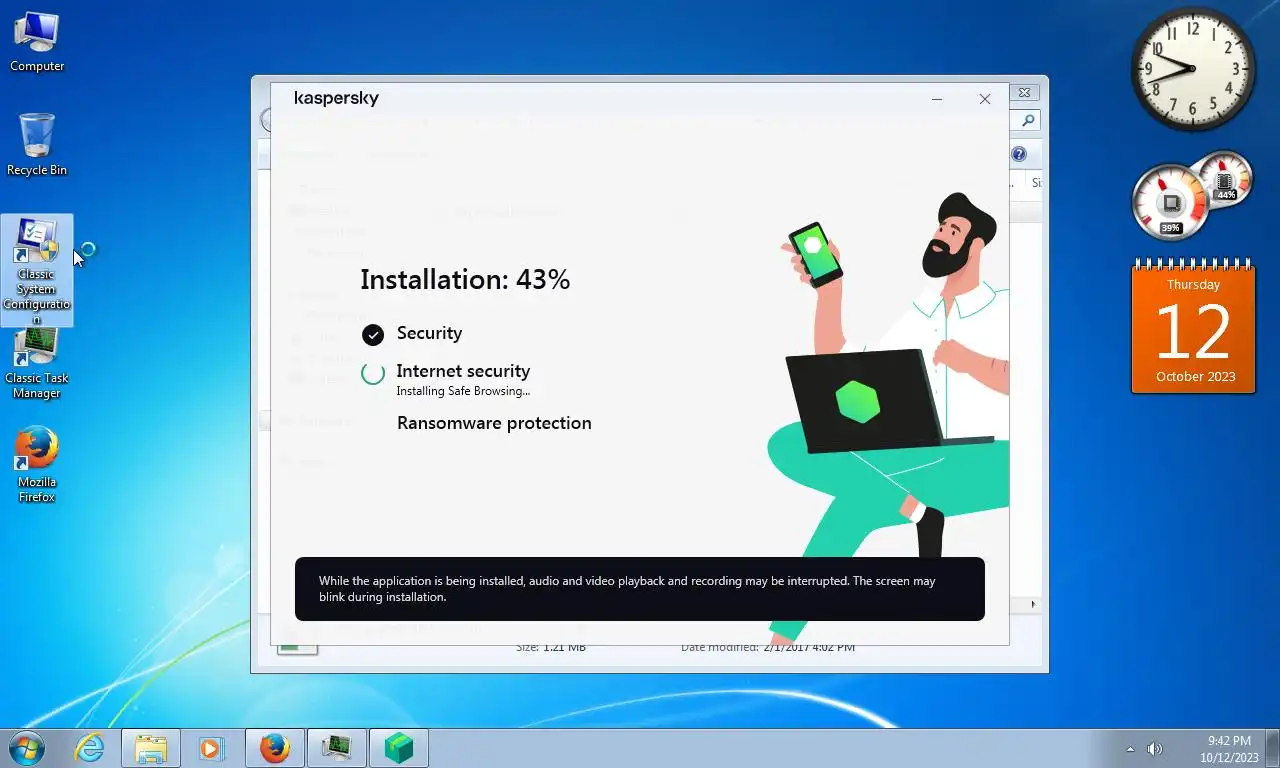Viewport: 1280px width, 768px height.
Task: Switch to Task Manager taskbar button
Action: click(336, 748)
